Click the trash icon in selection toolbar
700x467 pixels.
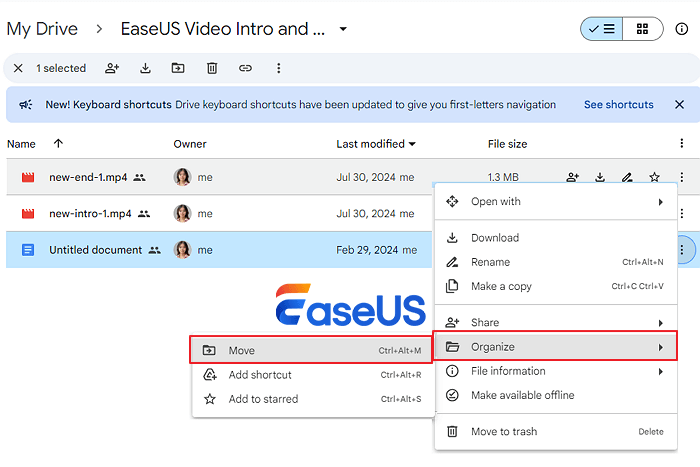point(212,68)
